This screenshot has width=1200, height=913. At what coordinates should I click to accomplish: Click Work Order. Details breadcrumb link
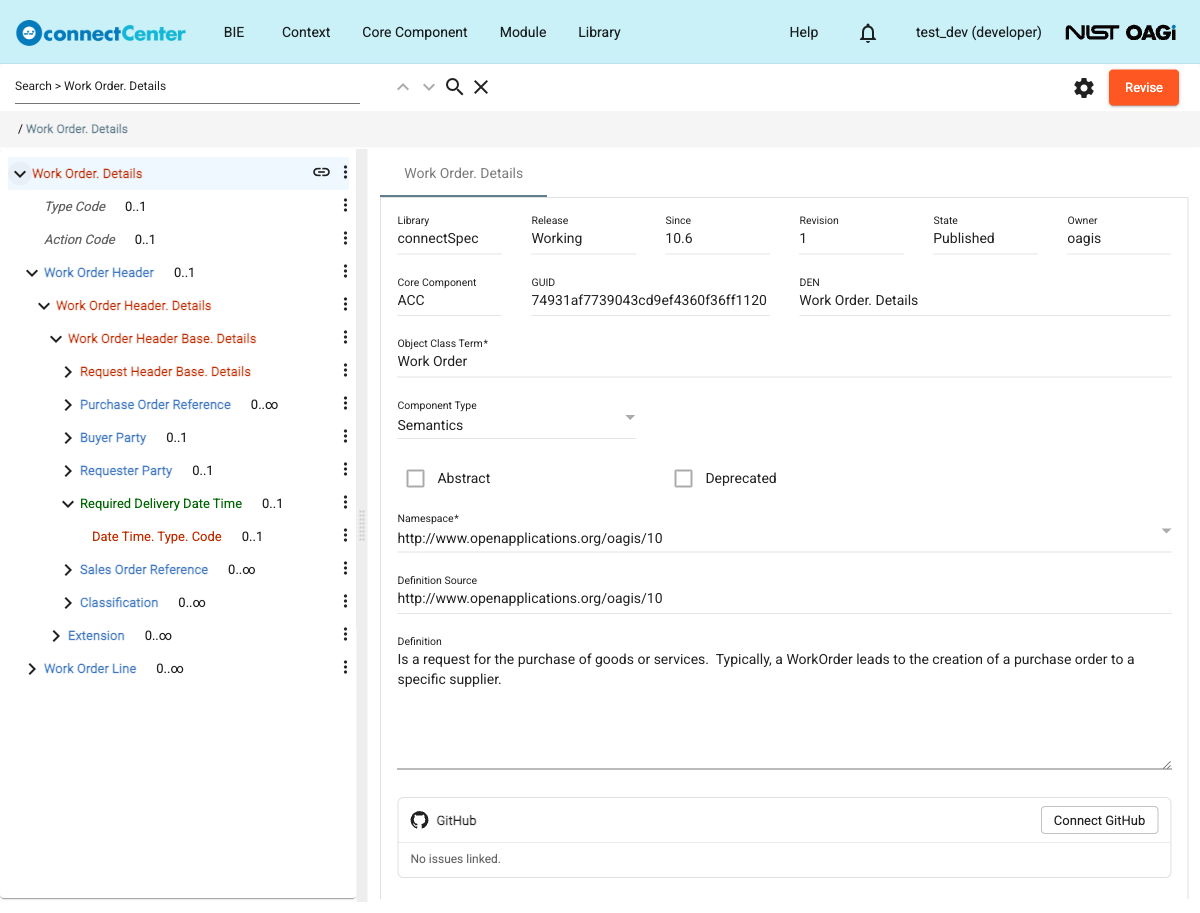click(77, 129)
